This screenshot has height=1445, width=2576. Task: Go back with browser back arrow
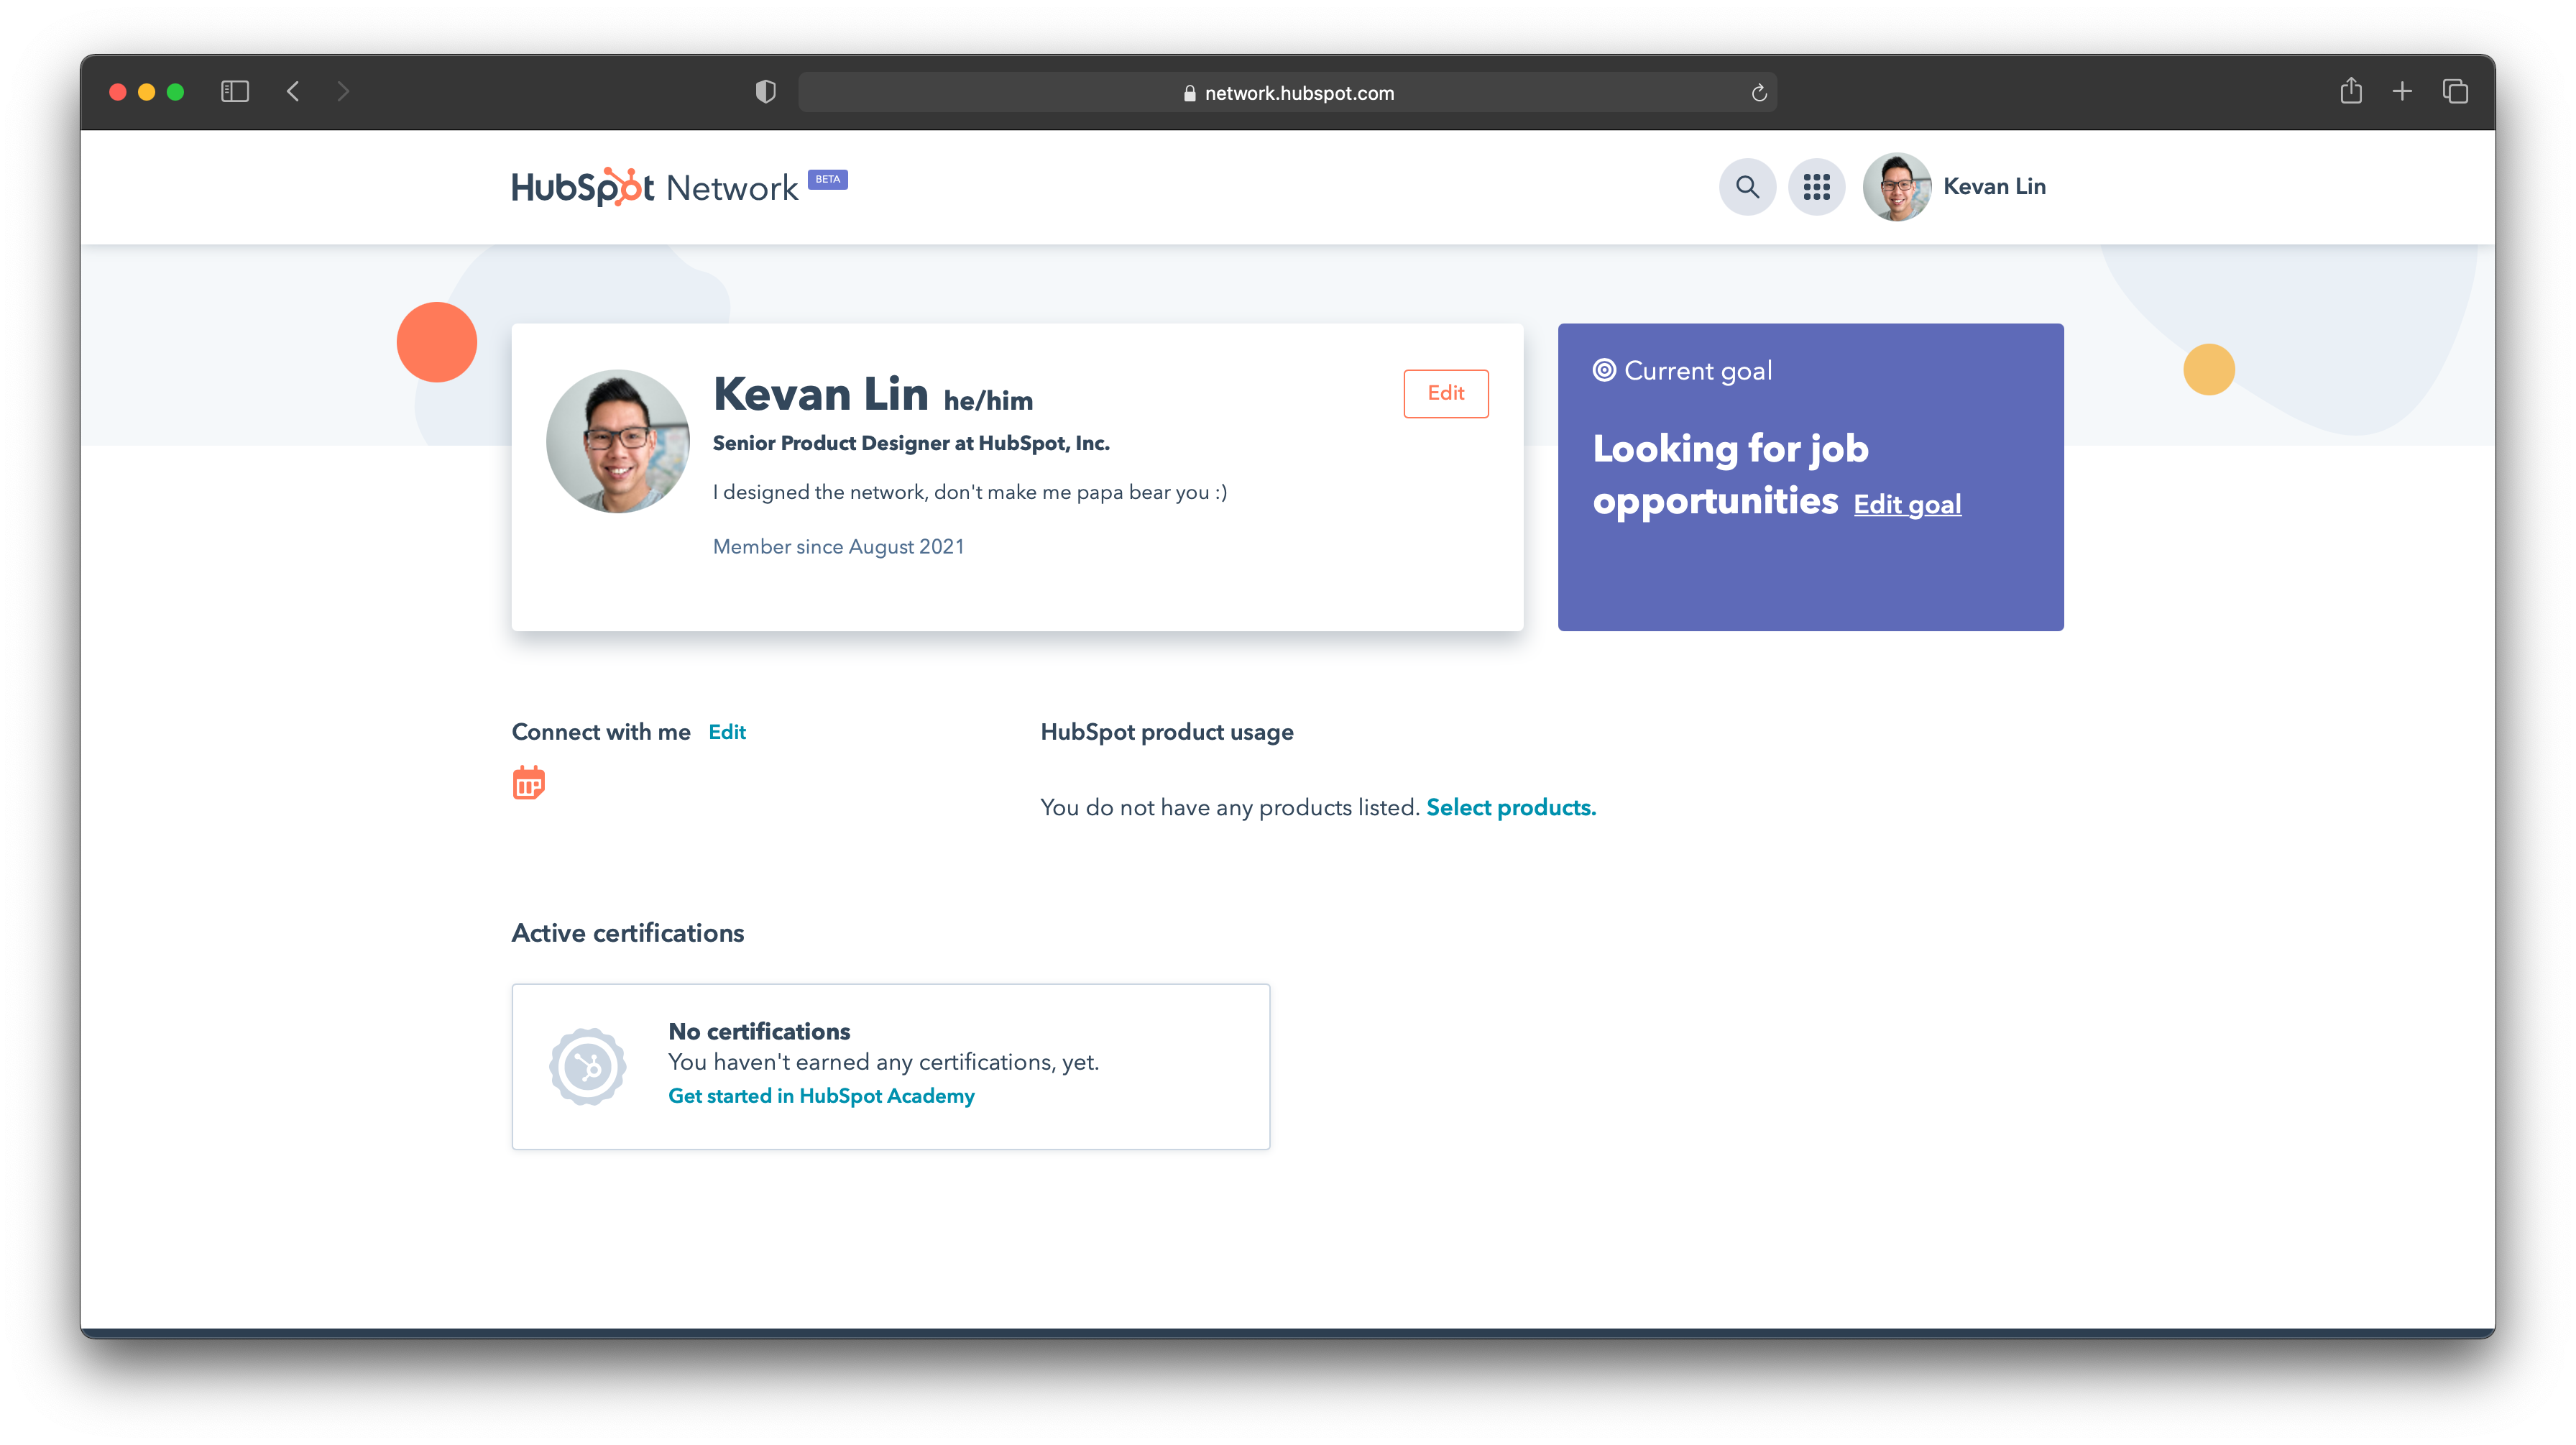293,92
